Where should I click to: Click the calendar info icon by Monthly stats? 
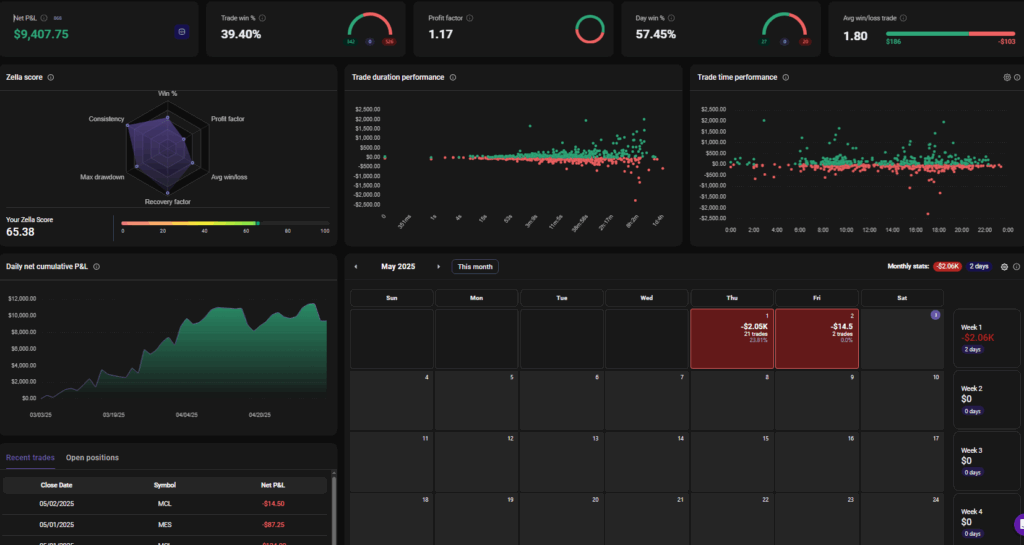(1016, 266)
